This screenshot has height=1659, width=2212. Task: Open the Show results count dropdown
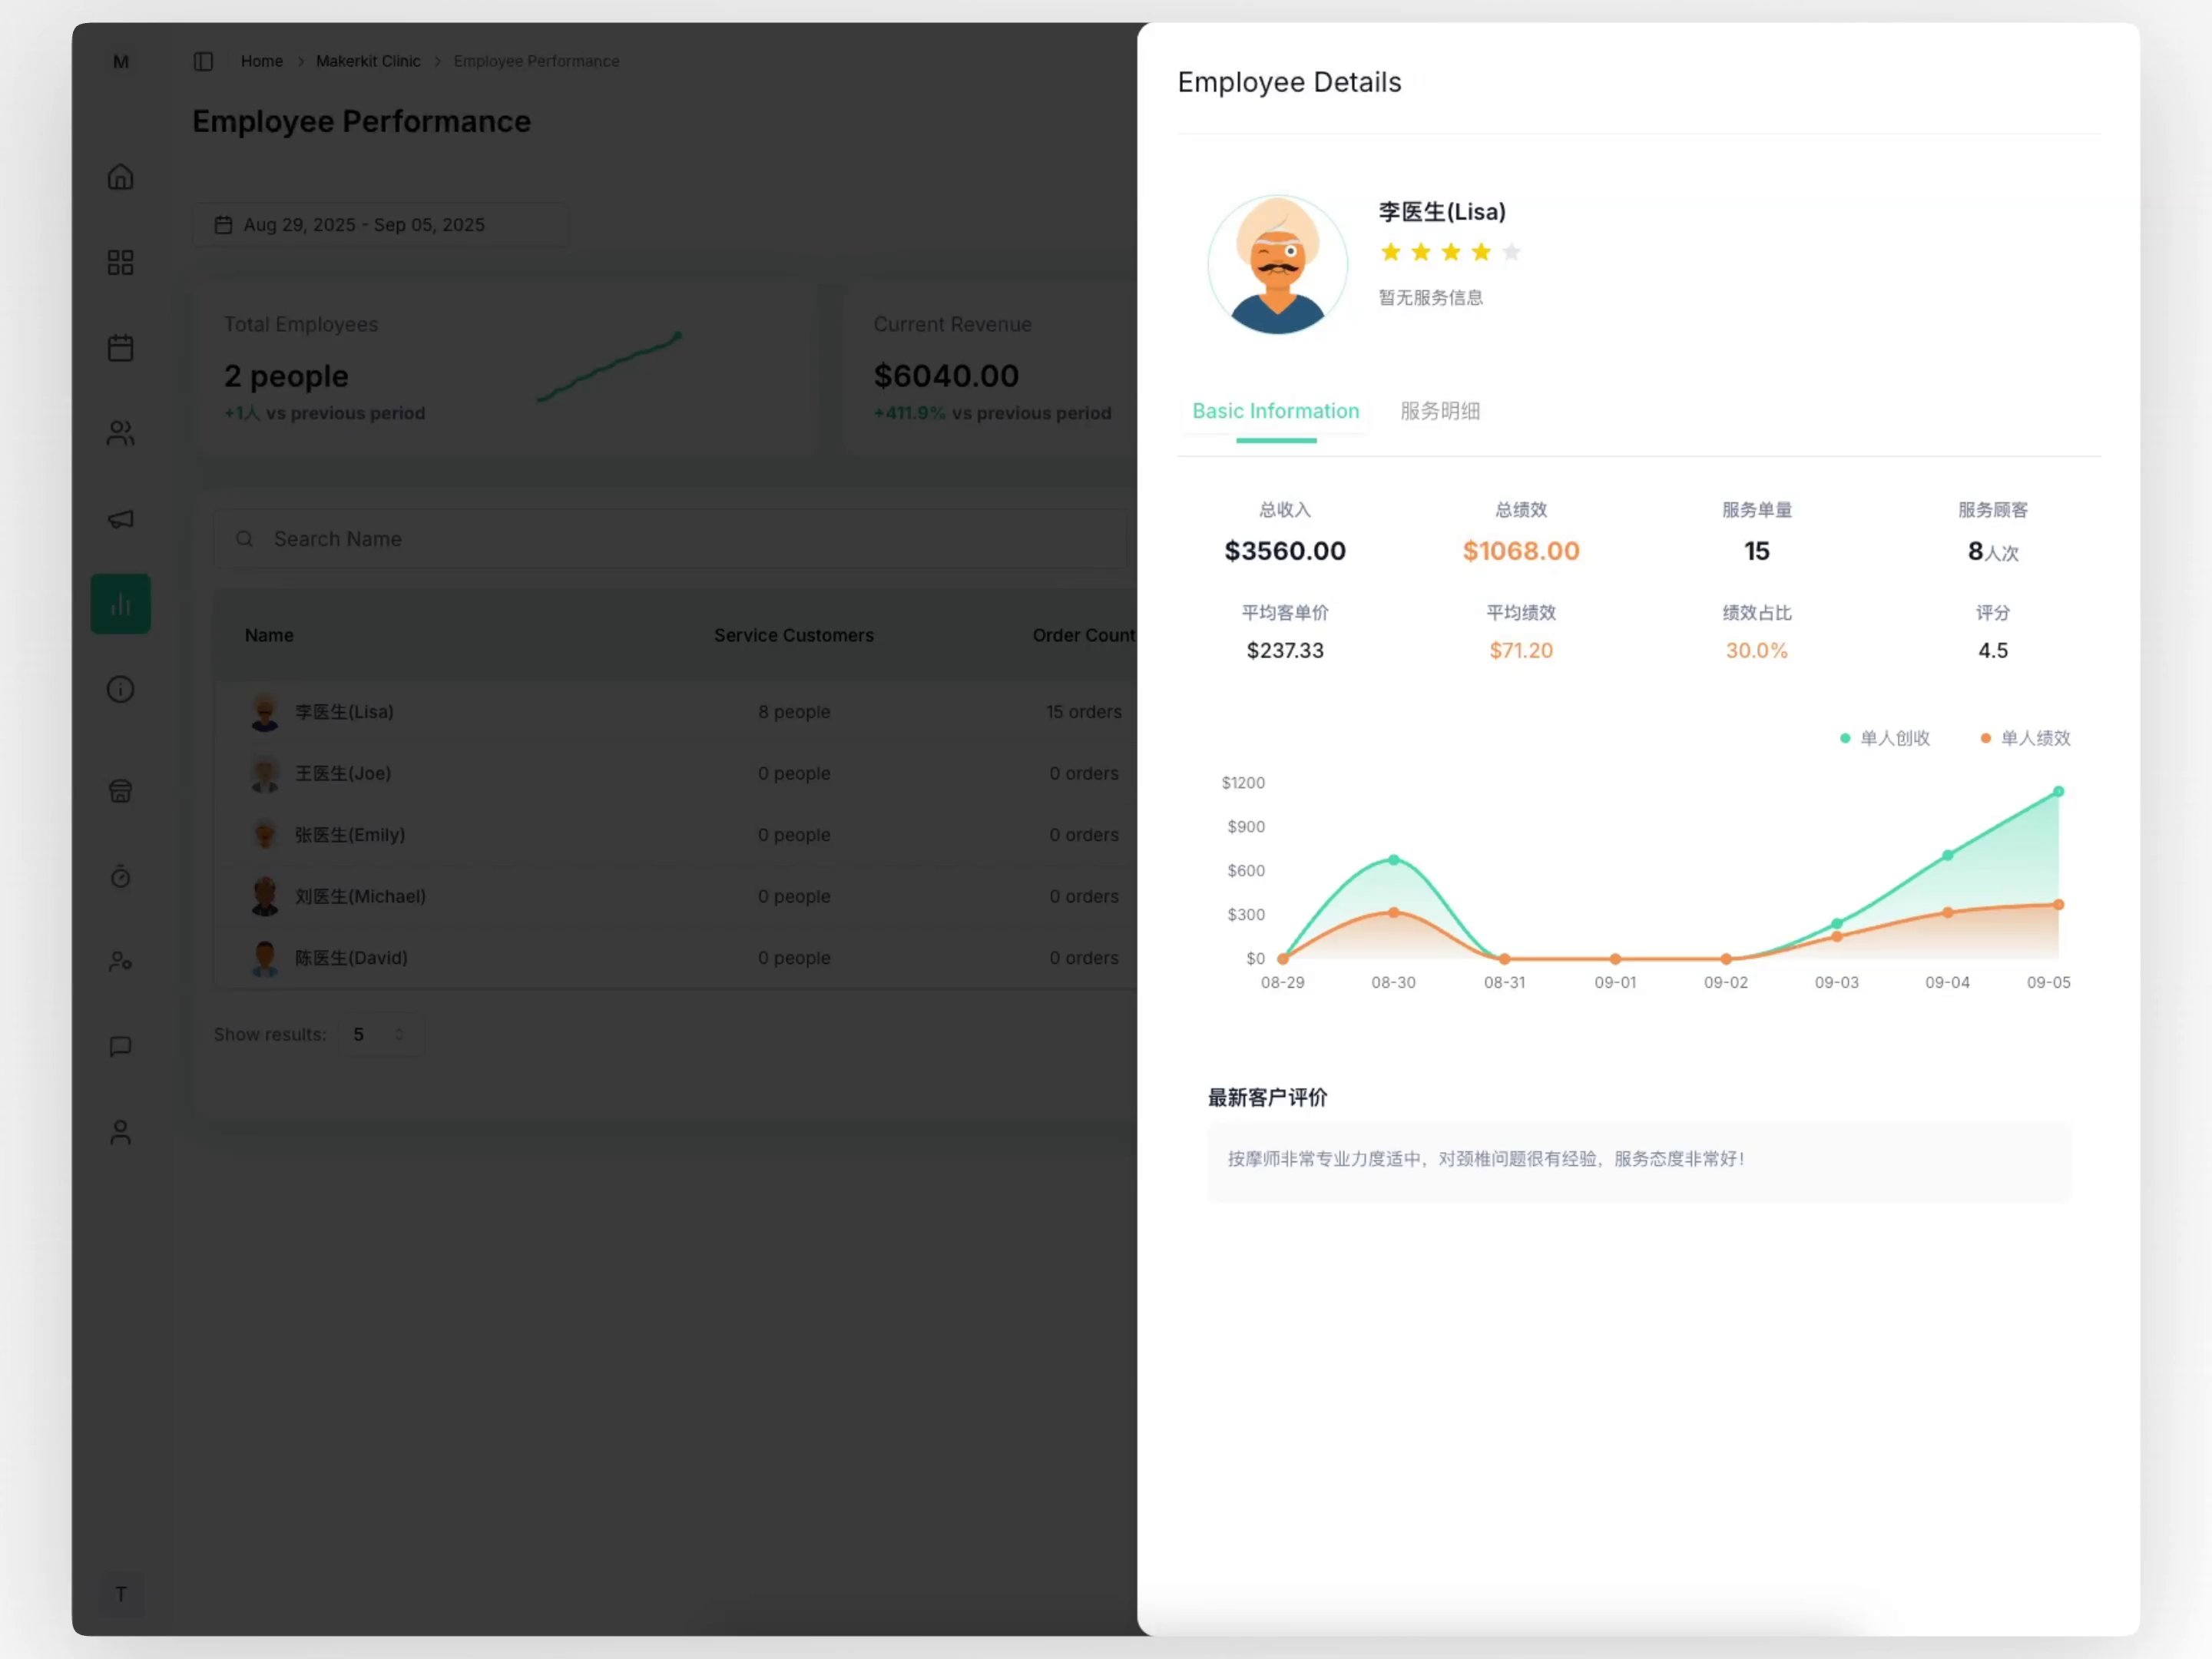(x=382, y=1034)
